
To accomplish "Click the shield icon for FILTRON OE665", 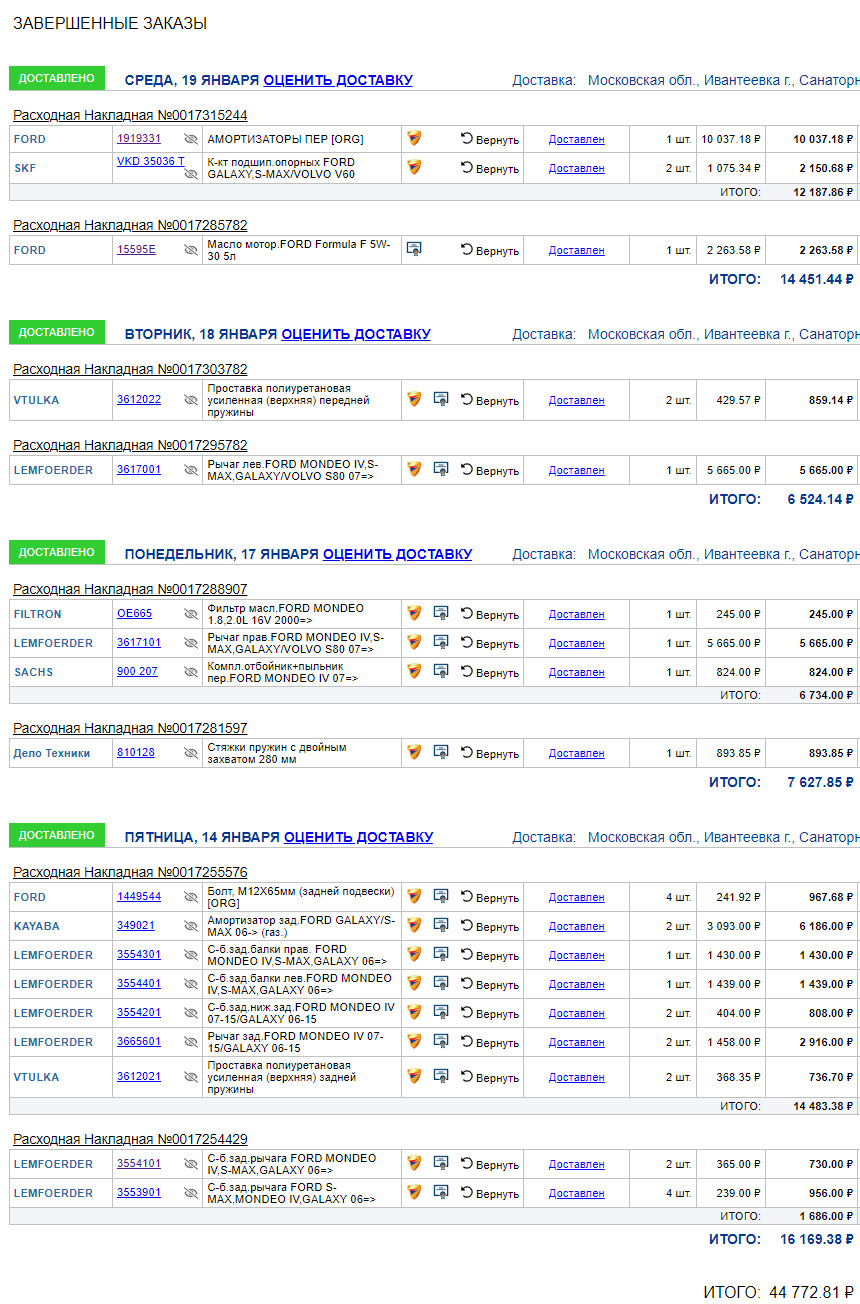I will [414, 613].
